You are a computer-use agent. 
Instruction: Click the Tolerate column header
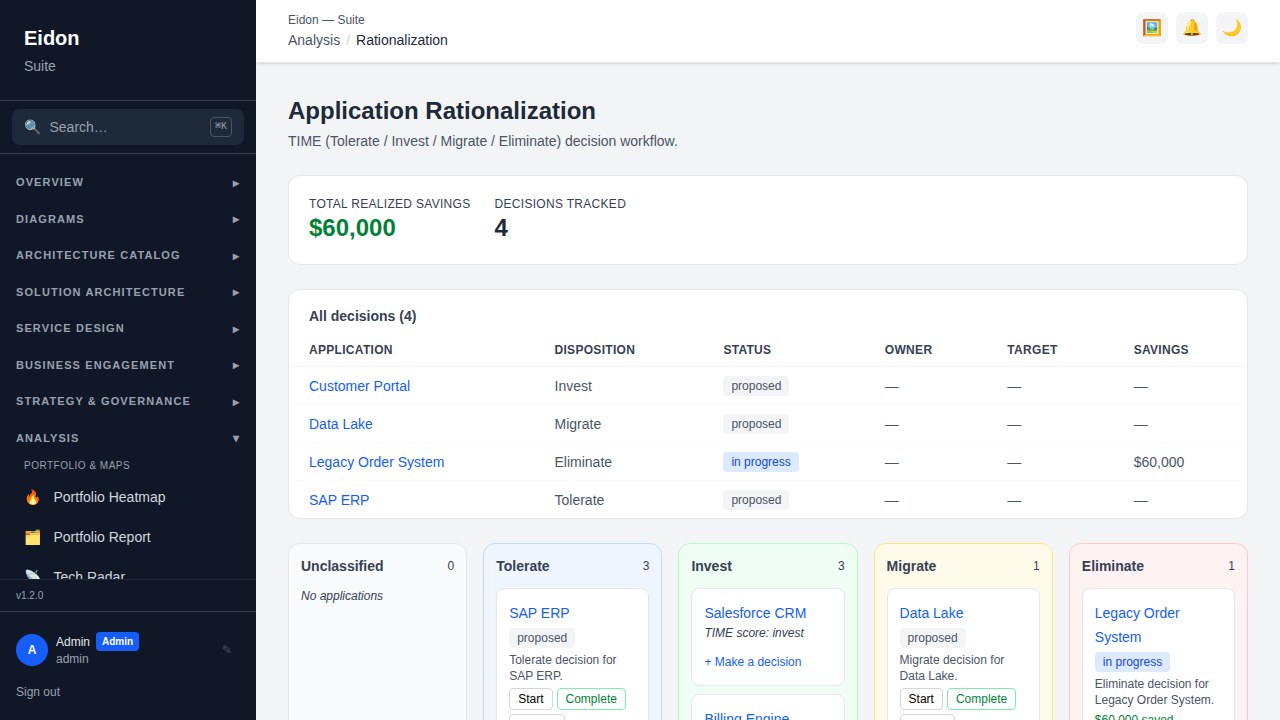tap(523, 566)
